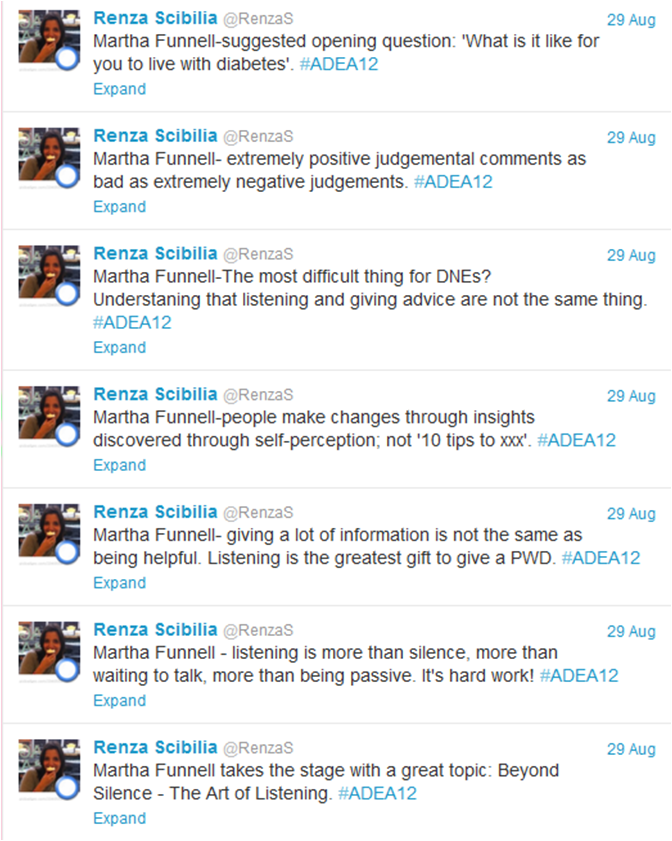Click Renza Scibilia name on 'hard work' tweet
This screenshot has width=672, height=841.
155,630
